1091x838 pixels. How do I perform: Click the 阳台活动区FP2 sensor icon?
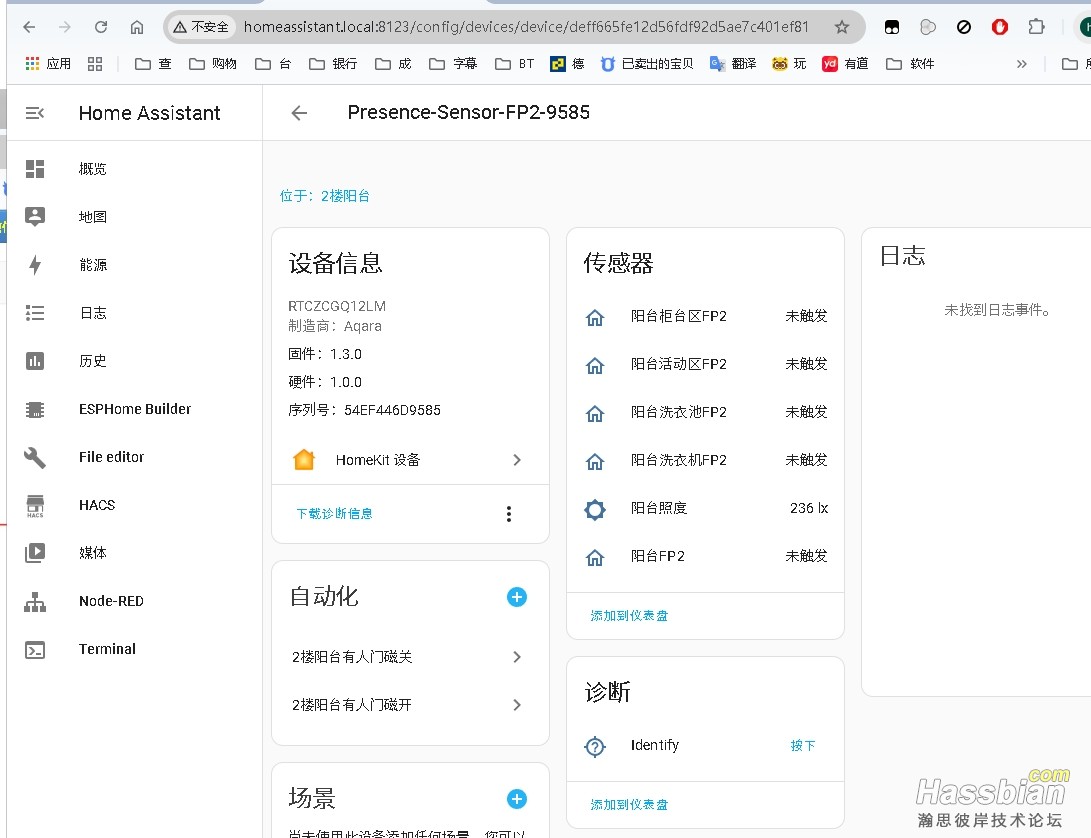(595, 365)
